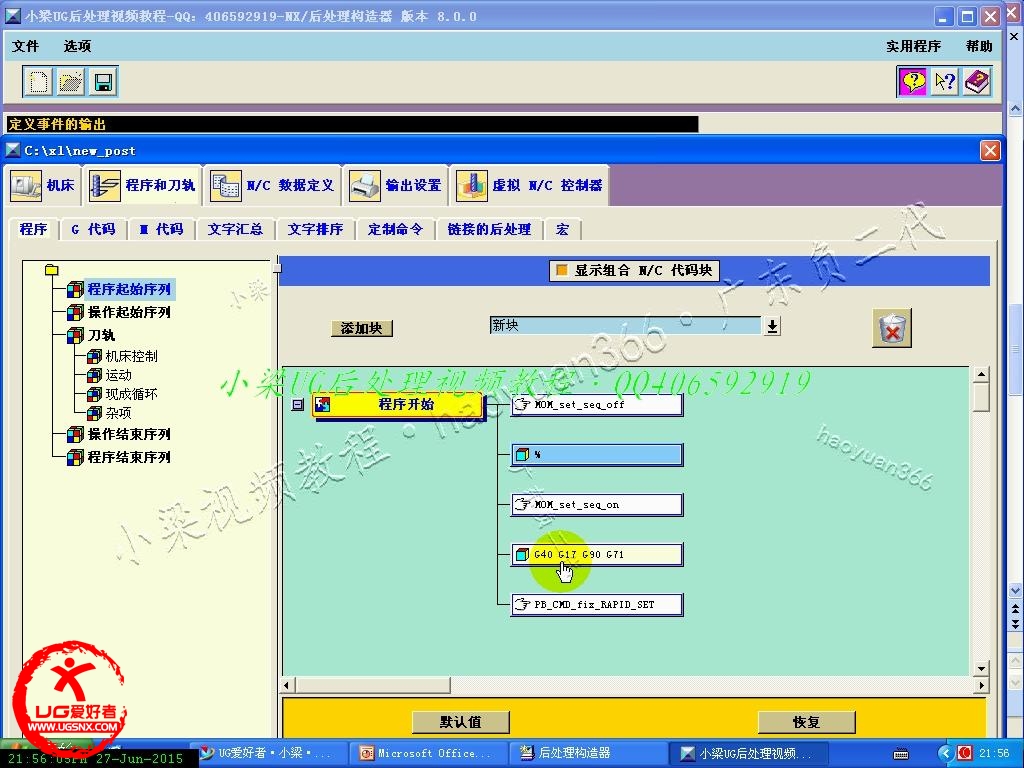Switch to the 链接的后处理 sub-tab

(489, 229)
